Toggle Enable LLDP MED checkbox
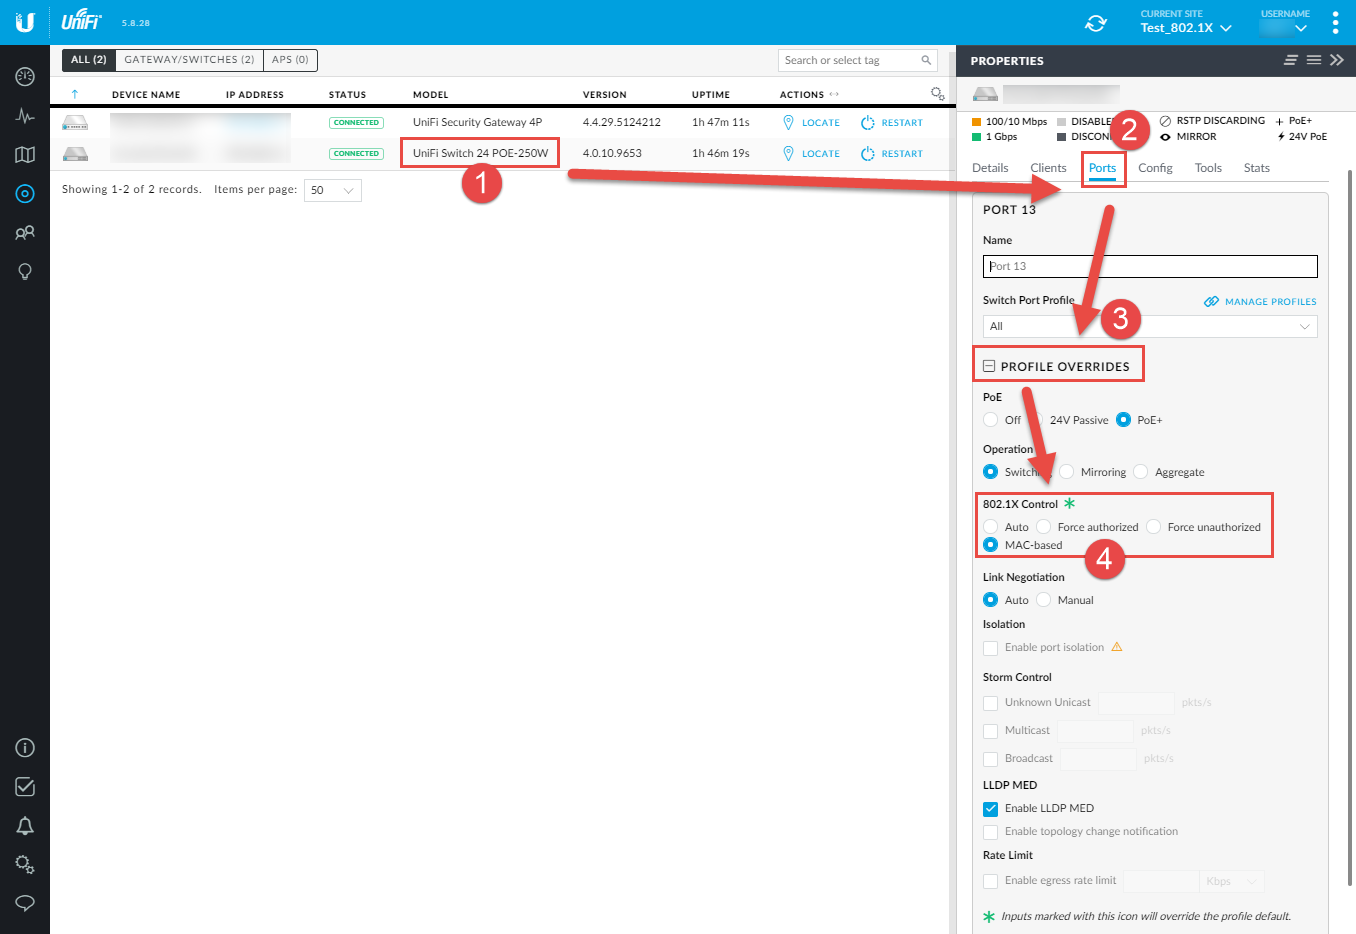The height and width of the screenshot is (934, 1356). pos(991,809)
